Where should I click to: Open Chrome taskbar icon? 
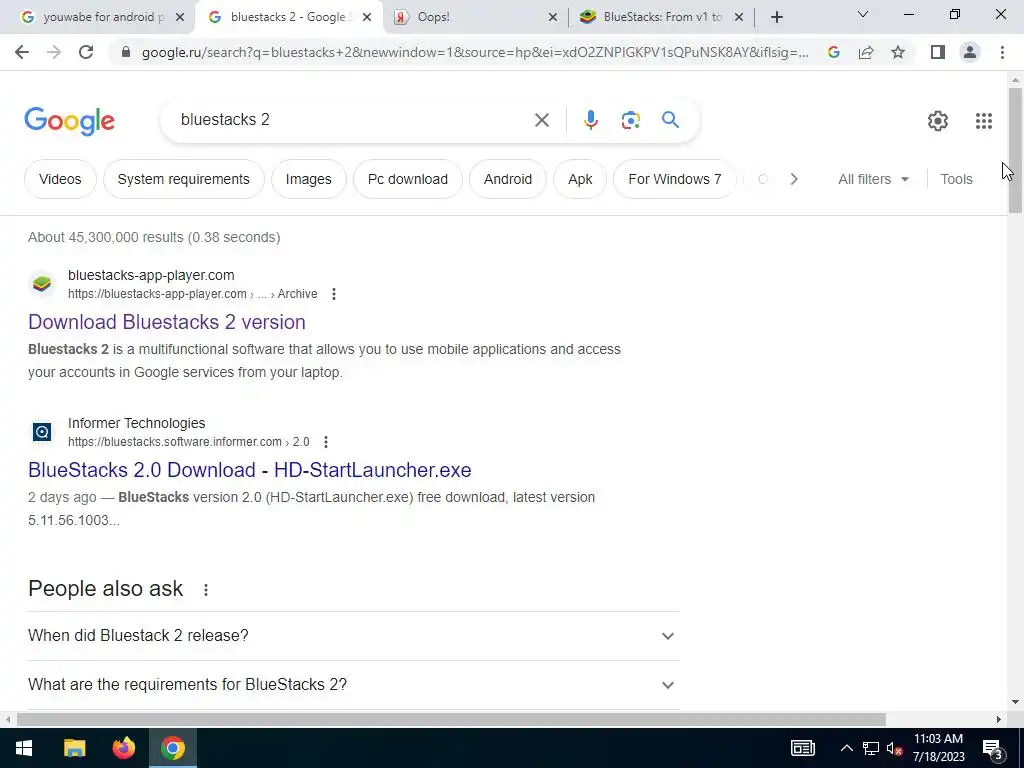[x=172, y=748]
